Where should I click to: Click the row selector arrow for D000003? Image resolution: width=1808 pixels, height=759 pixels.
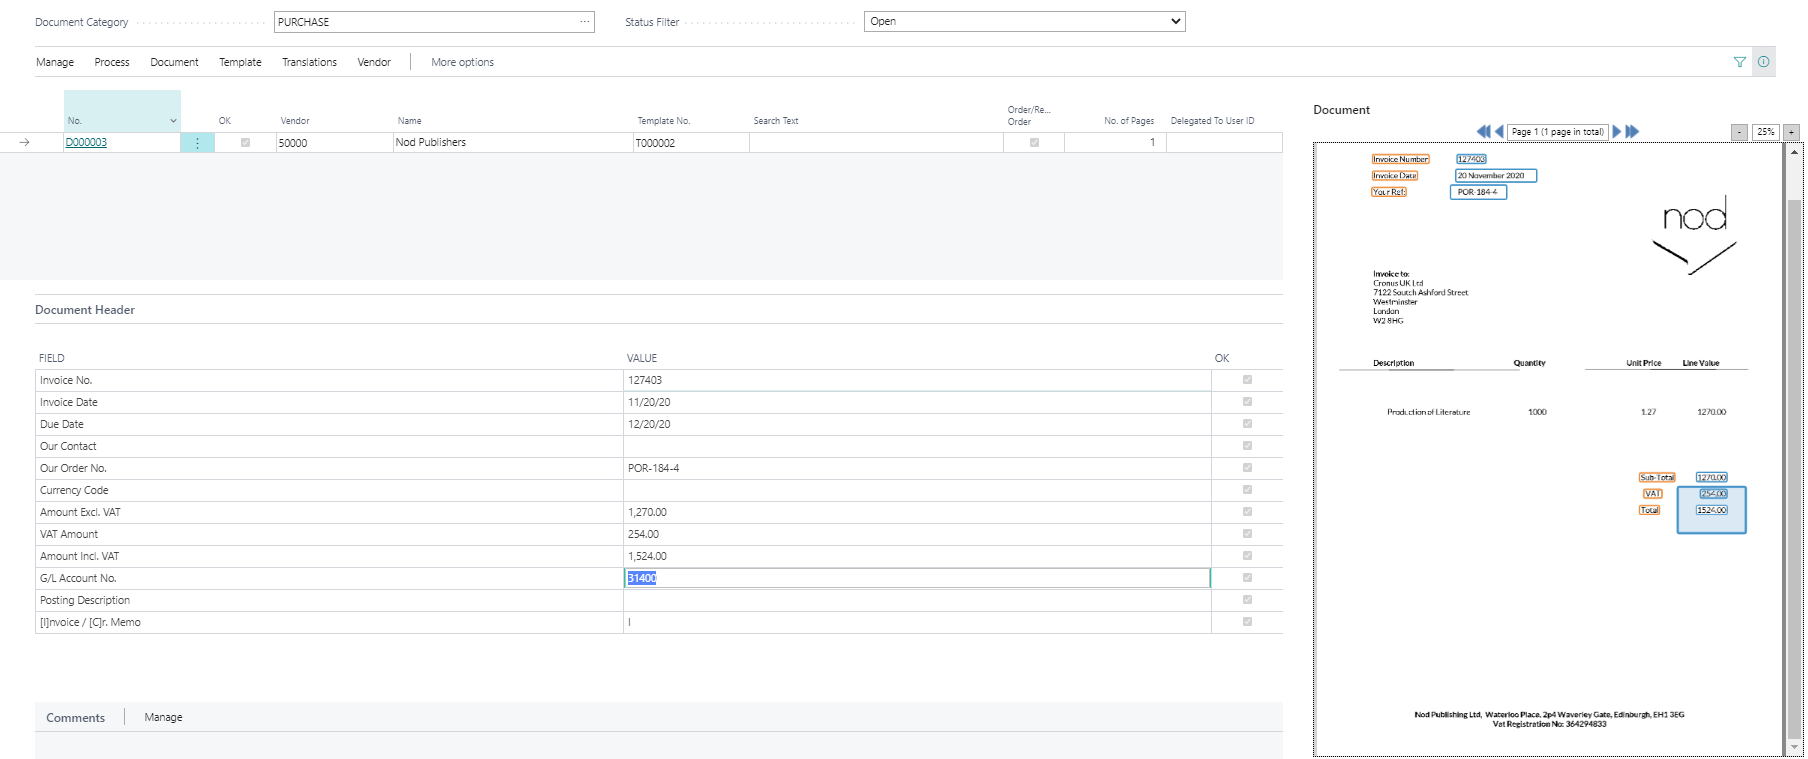click(x=24, y=143)
